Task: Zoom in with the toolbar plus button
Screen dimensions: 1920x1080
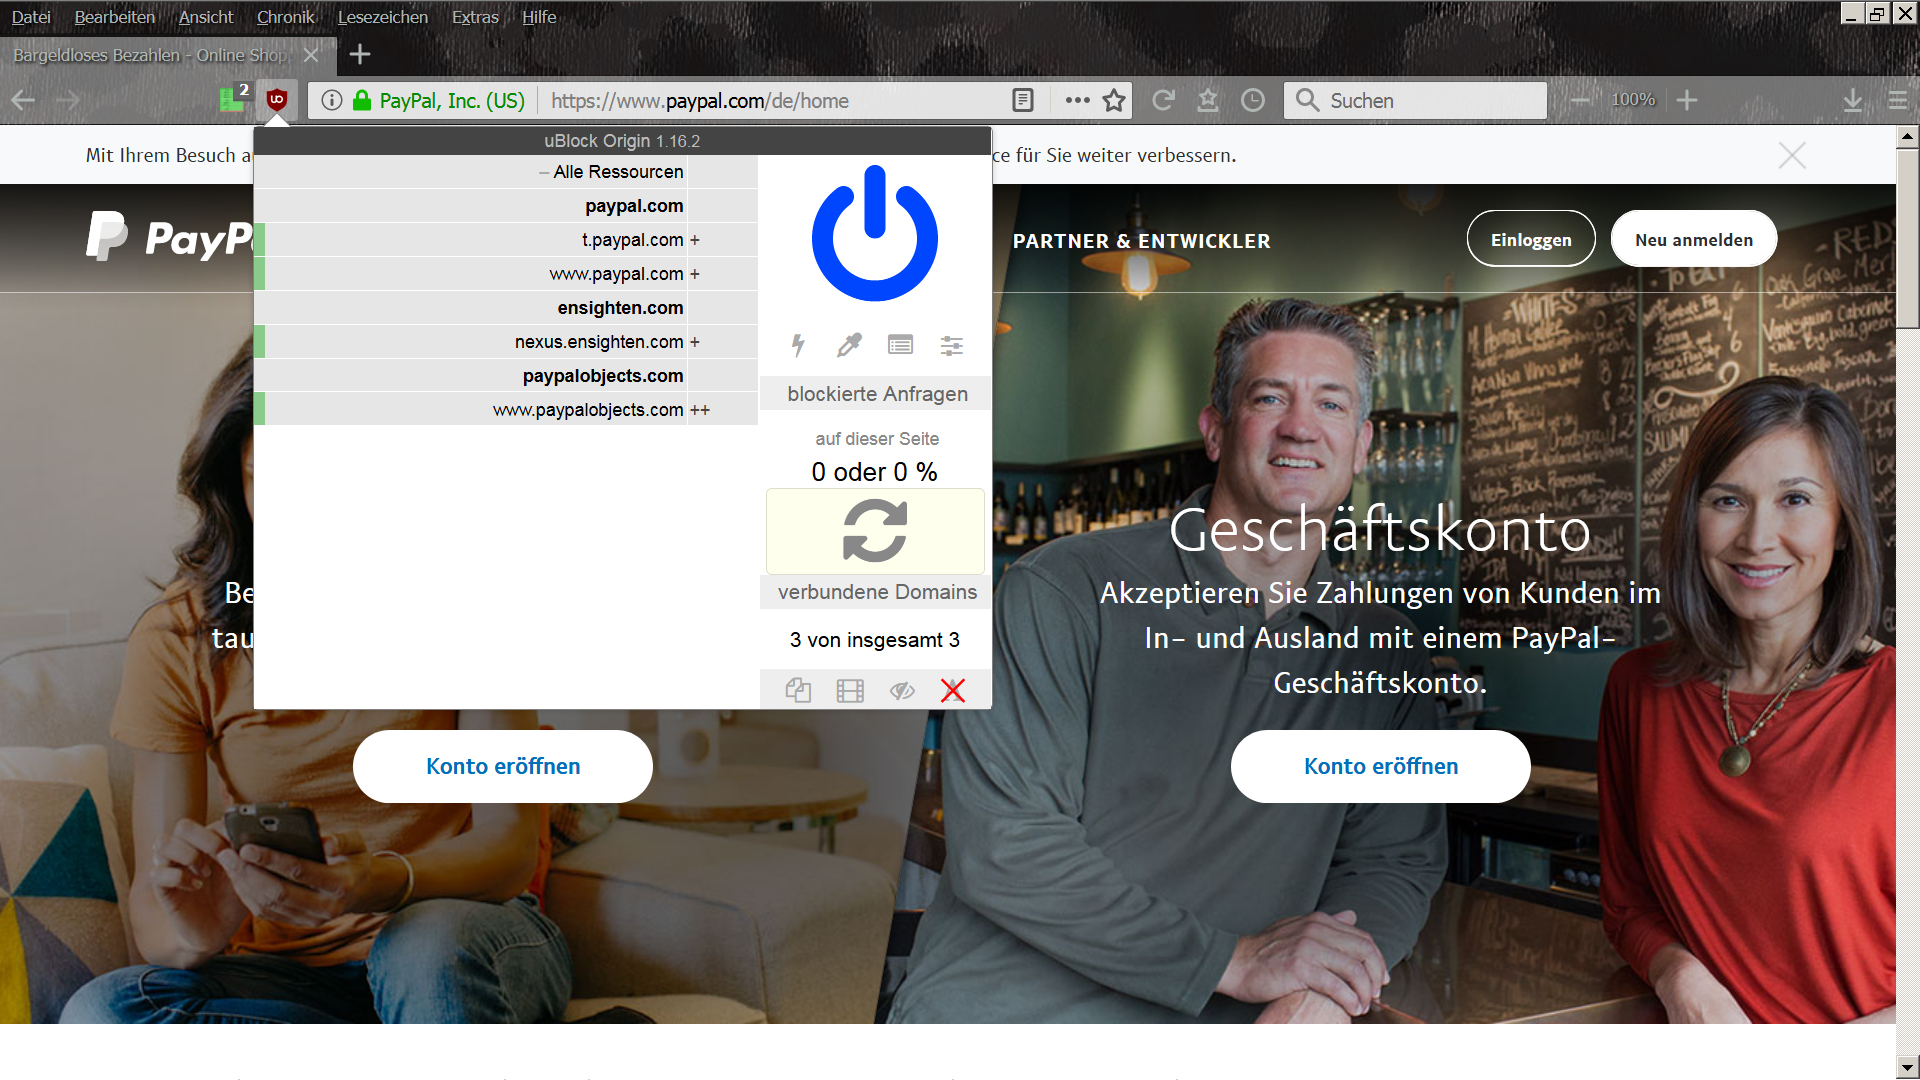Action: (1687, 100)
